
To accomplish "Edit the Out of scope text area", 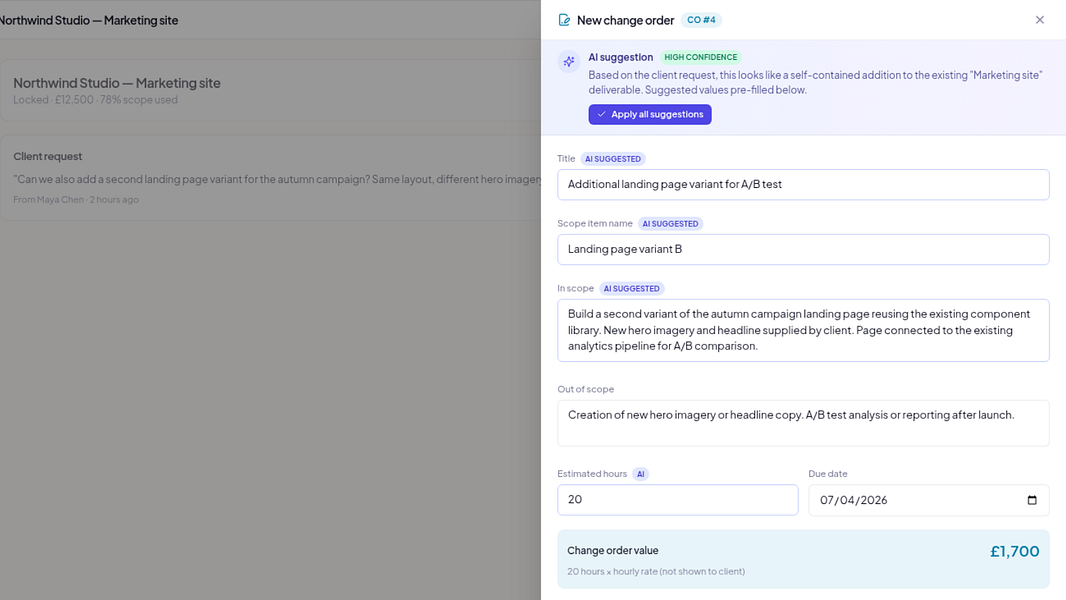I will pyautogui.click(x=803, y=423).
